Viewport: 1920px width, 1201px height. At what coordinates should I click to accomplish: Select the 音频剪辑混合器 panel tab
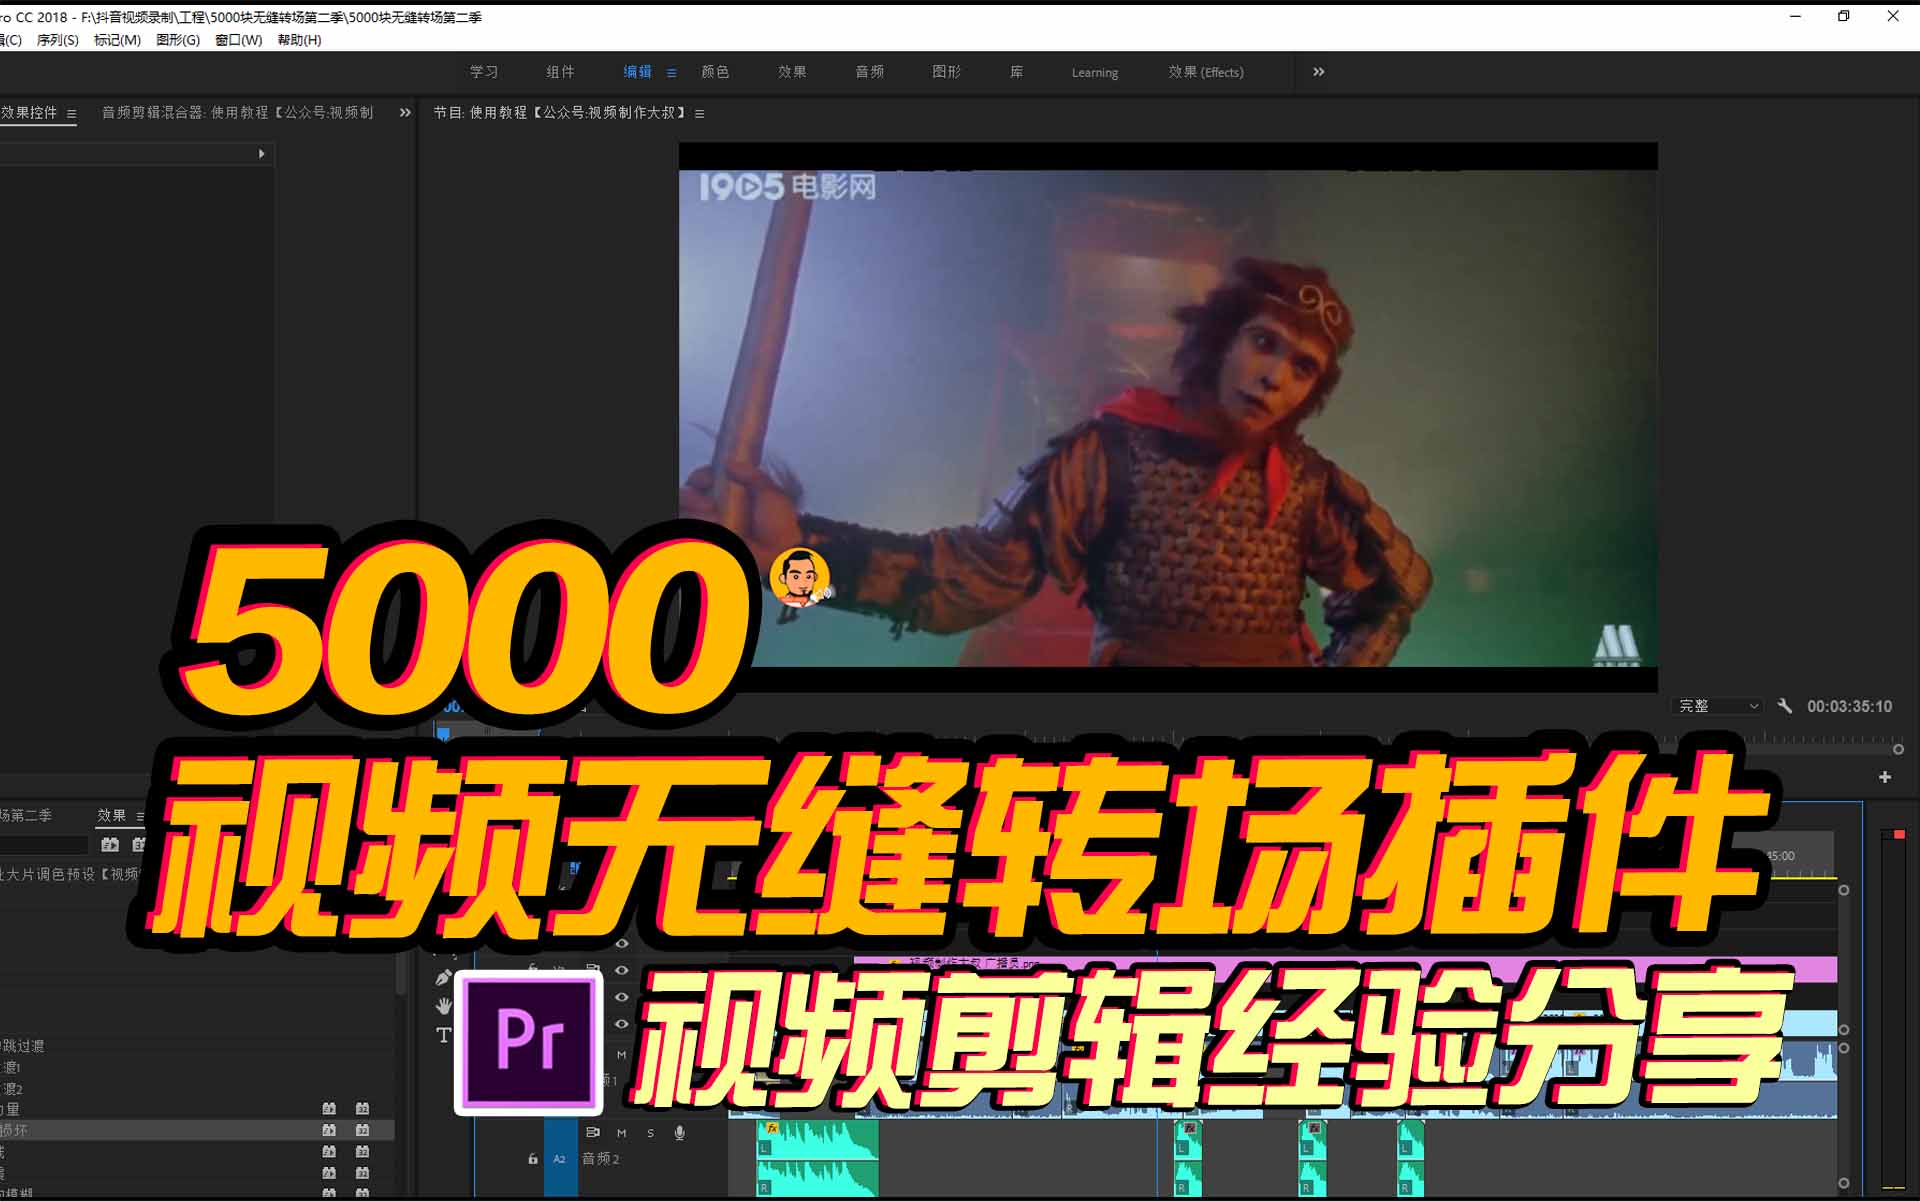coord(237,113)
